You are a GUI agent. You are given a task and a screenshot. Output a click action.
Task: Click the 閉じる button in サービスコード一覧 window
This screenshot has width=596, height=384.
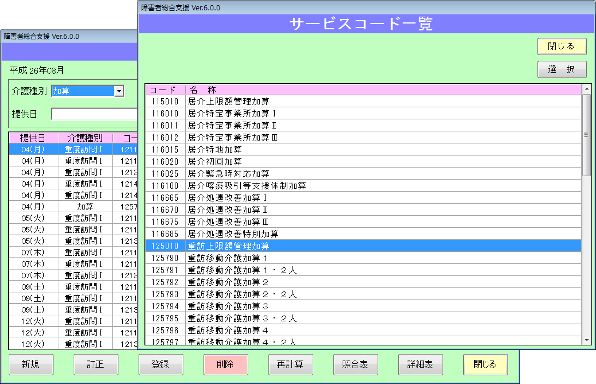[x=561, y=46]
